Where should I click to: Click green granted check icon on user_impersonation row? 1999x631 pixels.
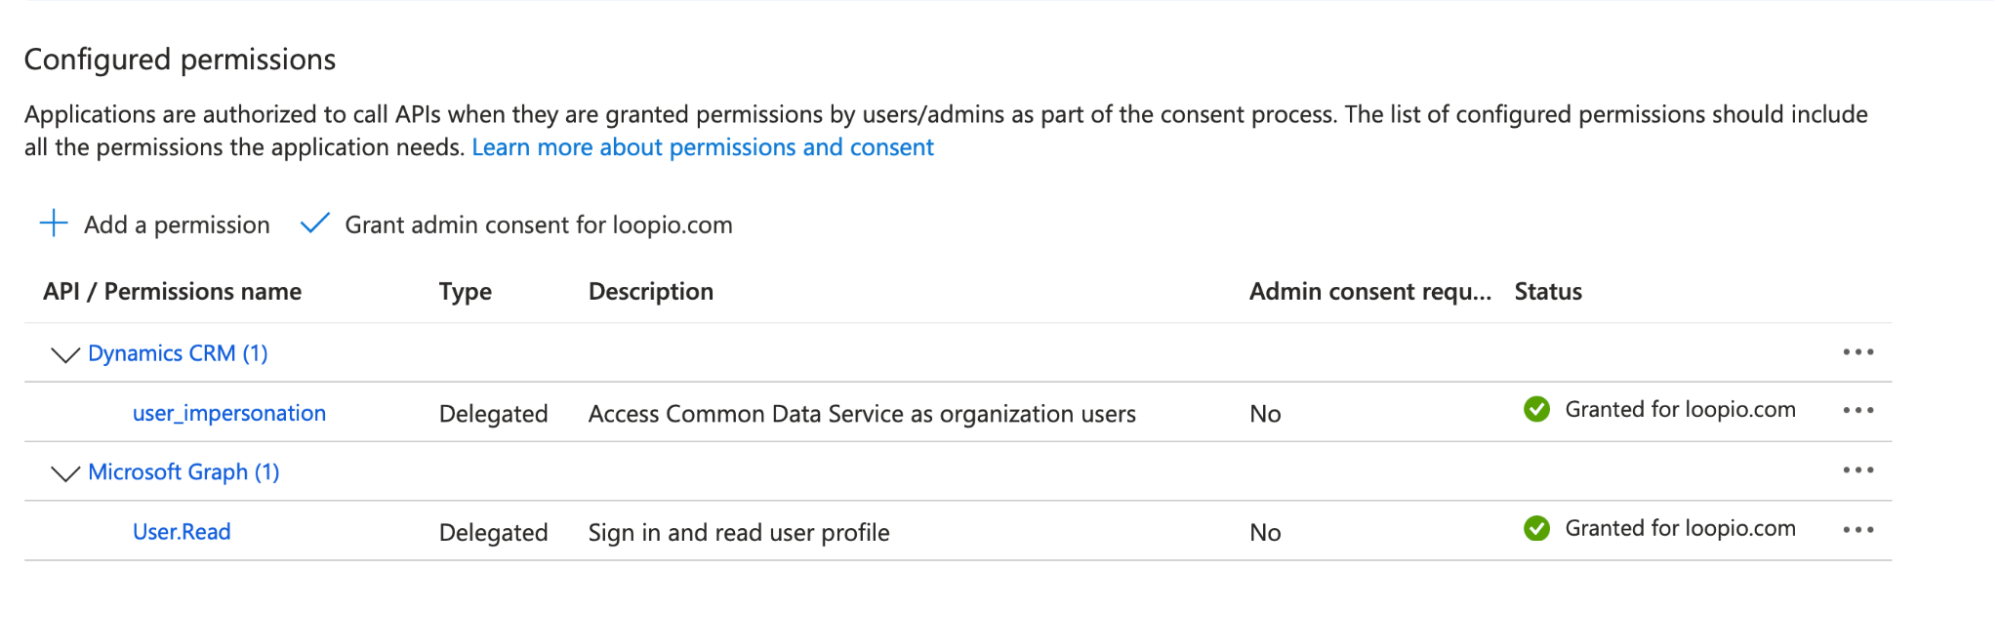pyautogui.click(x=1537, y=409)
